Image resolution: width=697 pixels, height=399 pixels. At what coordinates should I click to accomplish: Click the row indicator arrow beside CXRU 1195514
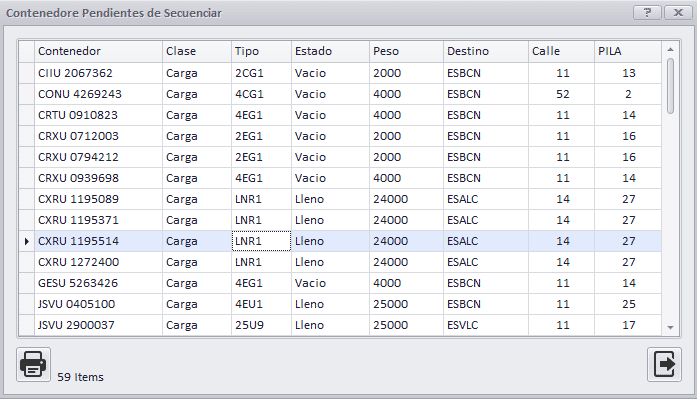pos(27,241)
